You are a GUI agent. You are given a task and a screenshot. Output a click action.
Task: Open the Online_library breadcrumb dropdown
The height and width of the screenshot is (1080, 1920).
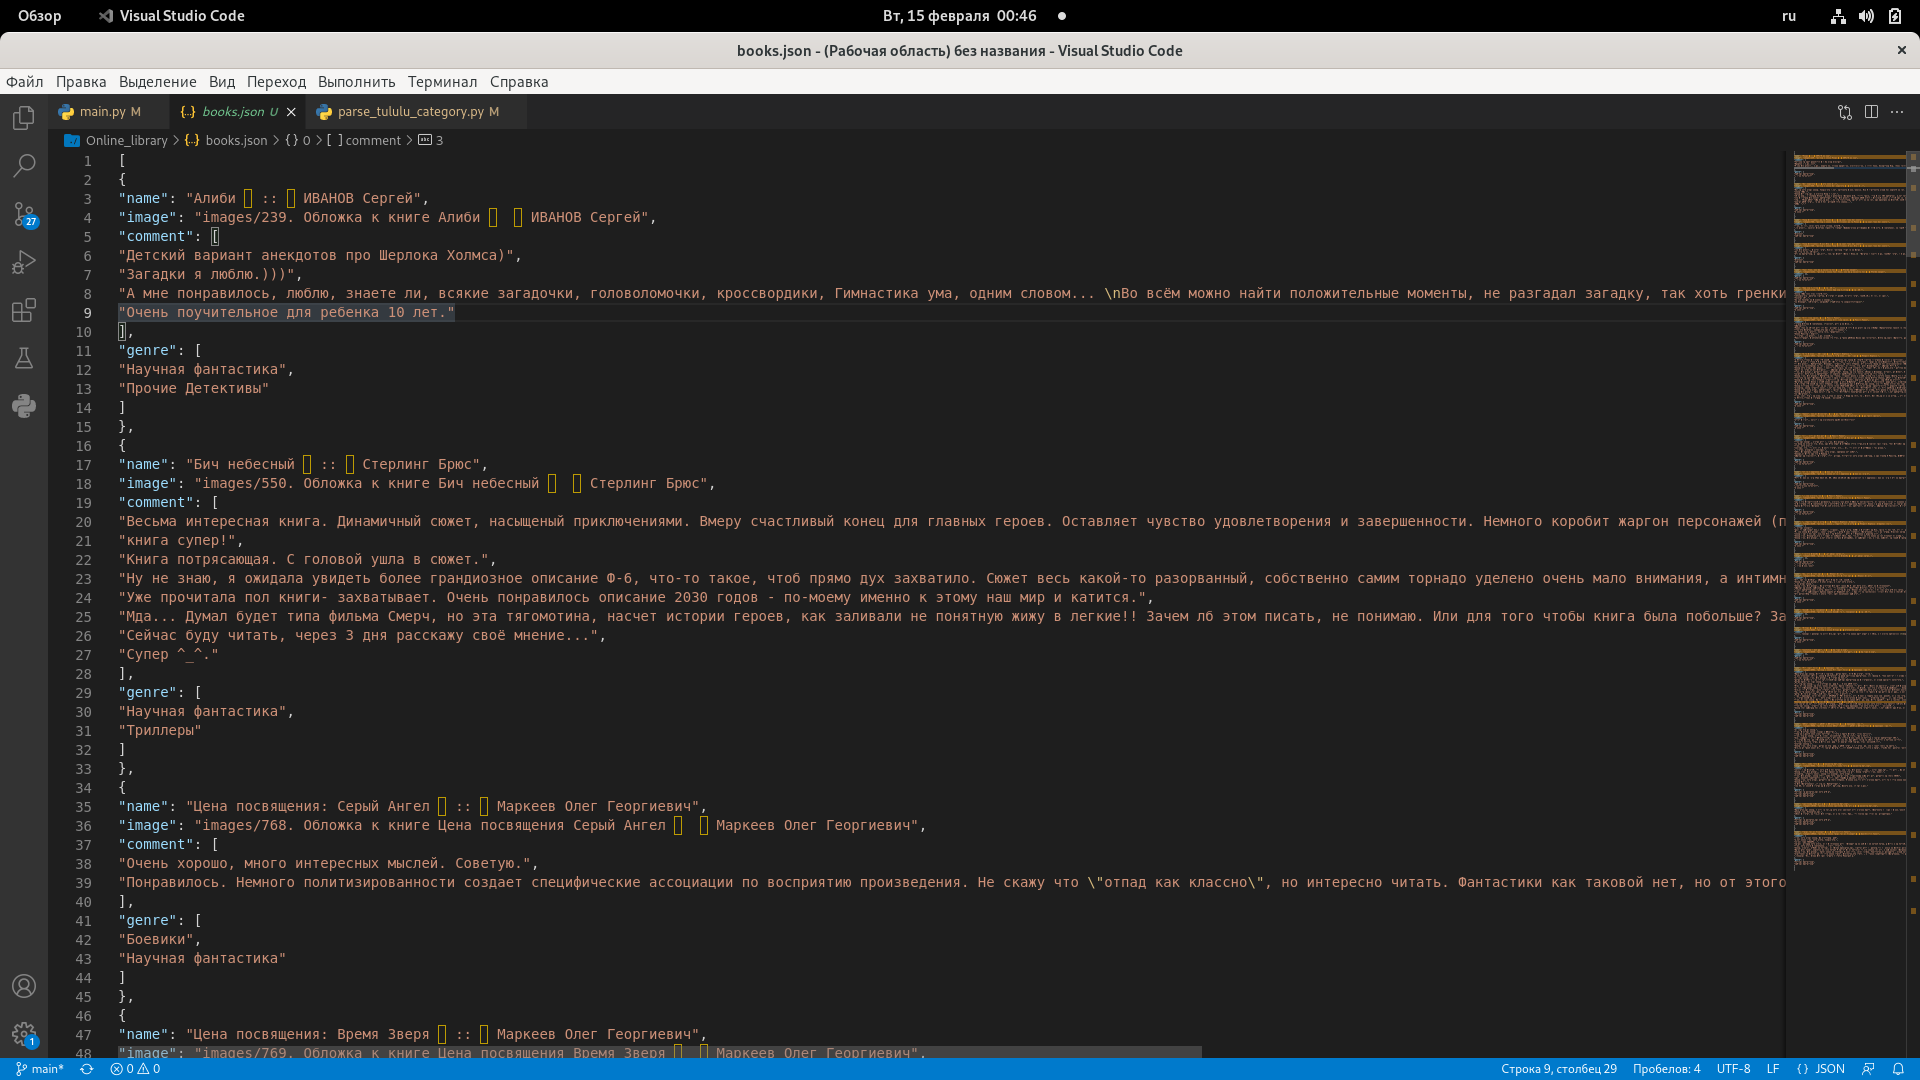coord(126,140)
